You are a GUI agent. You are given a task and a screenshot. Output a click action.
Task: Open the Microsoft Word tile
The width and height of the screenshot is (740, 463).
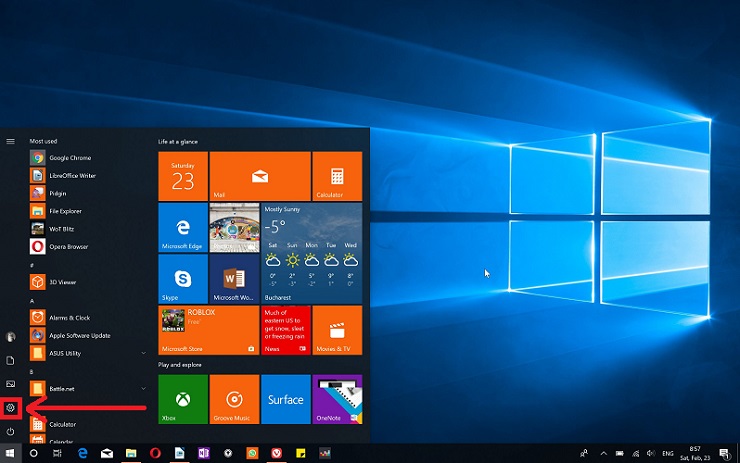(x=235, y=279)
